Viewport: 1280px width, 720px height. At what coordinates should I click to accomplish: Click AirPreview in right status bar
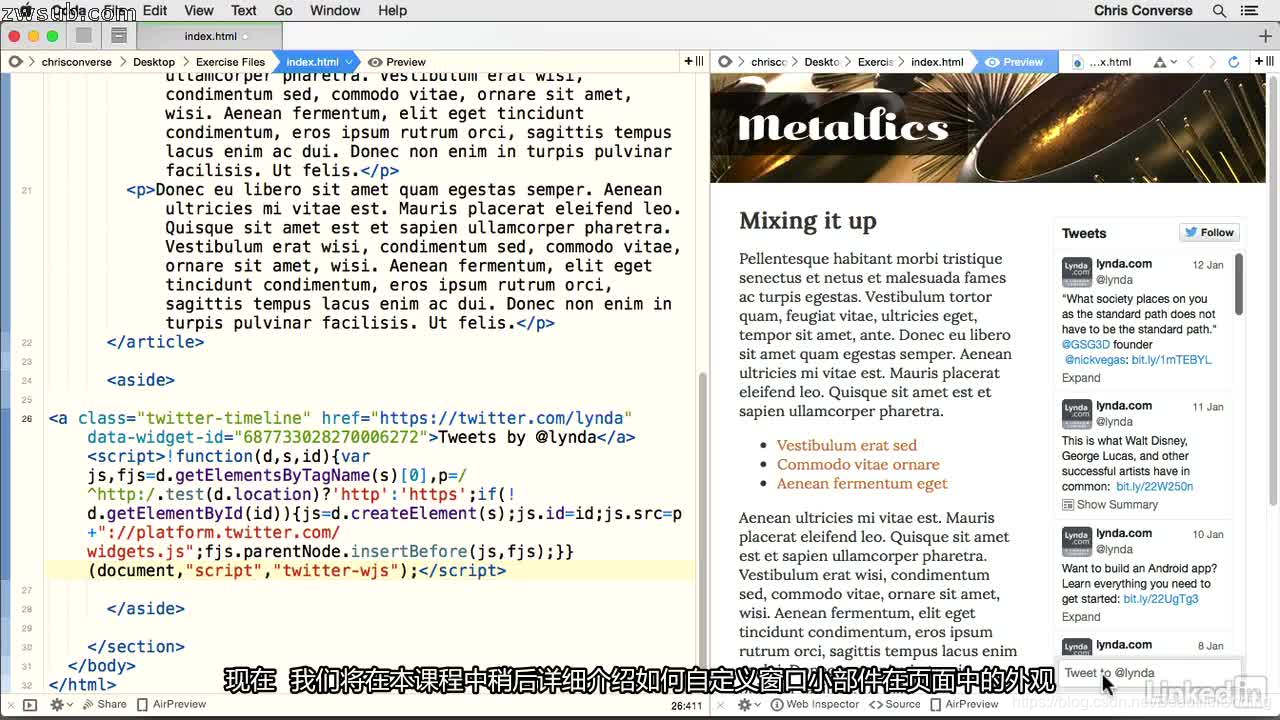pyautogui.click(x=965, y=704)
